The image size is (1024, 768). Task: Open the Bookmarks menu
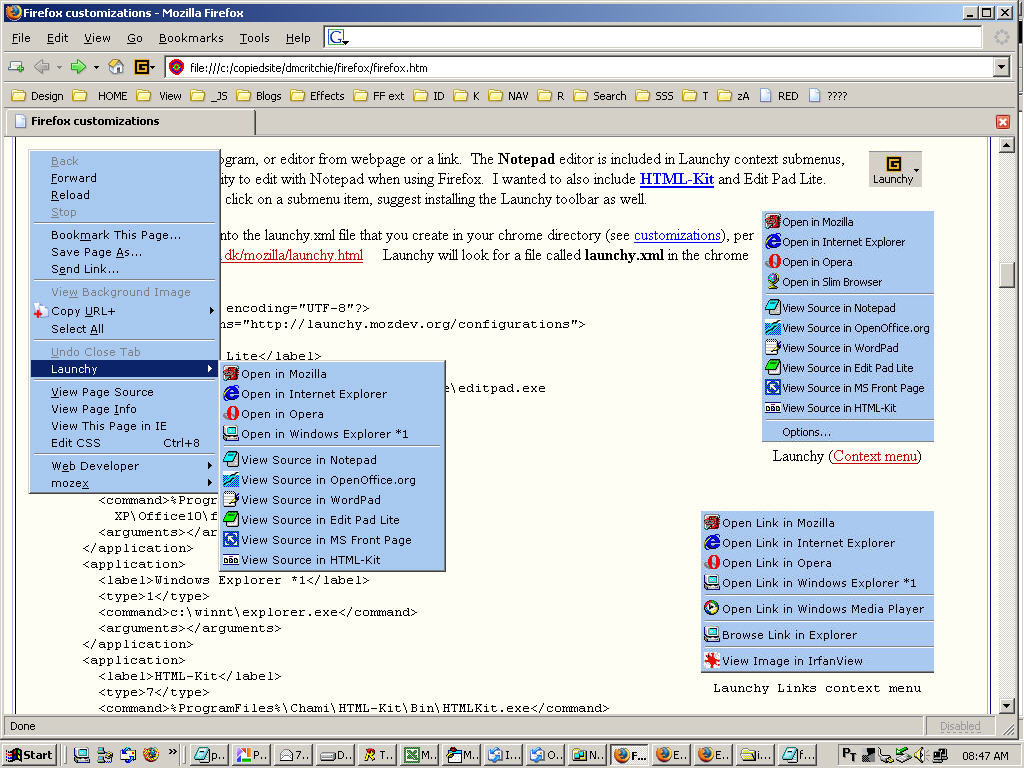[191, 38]
